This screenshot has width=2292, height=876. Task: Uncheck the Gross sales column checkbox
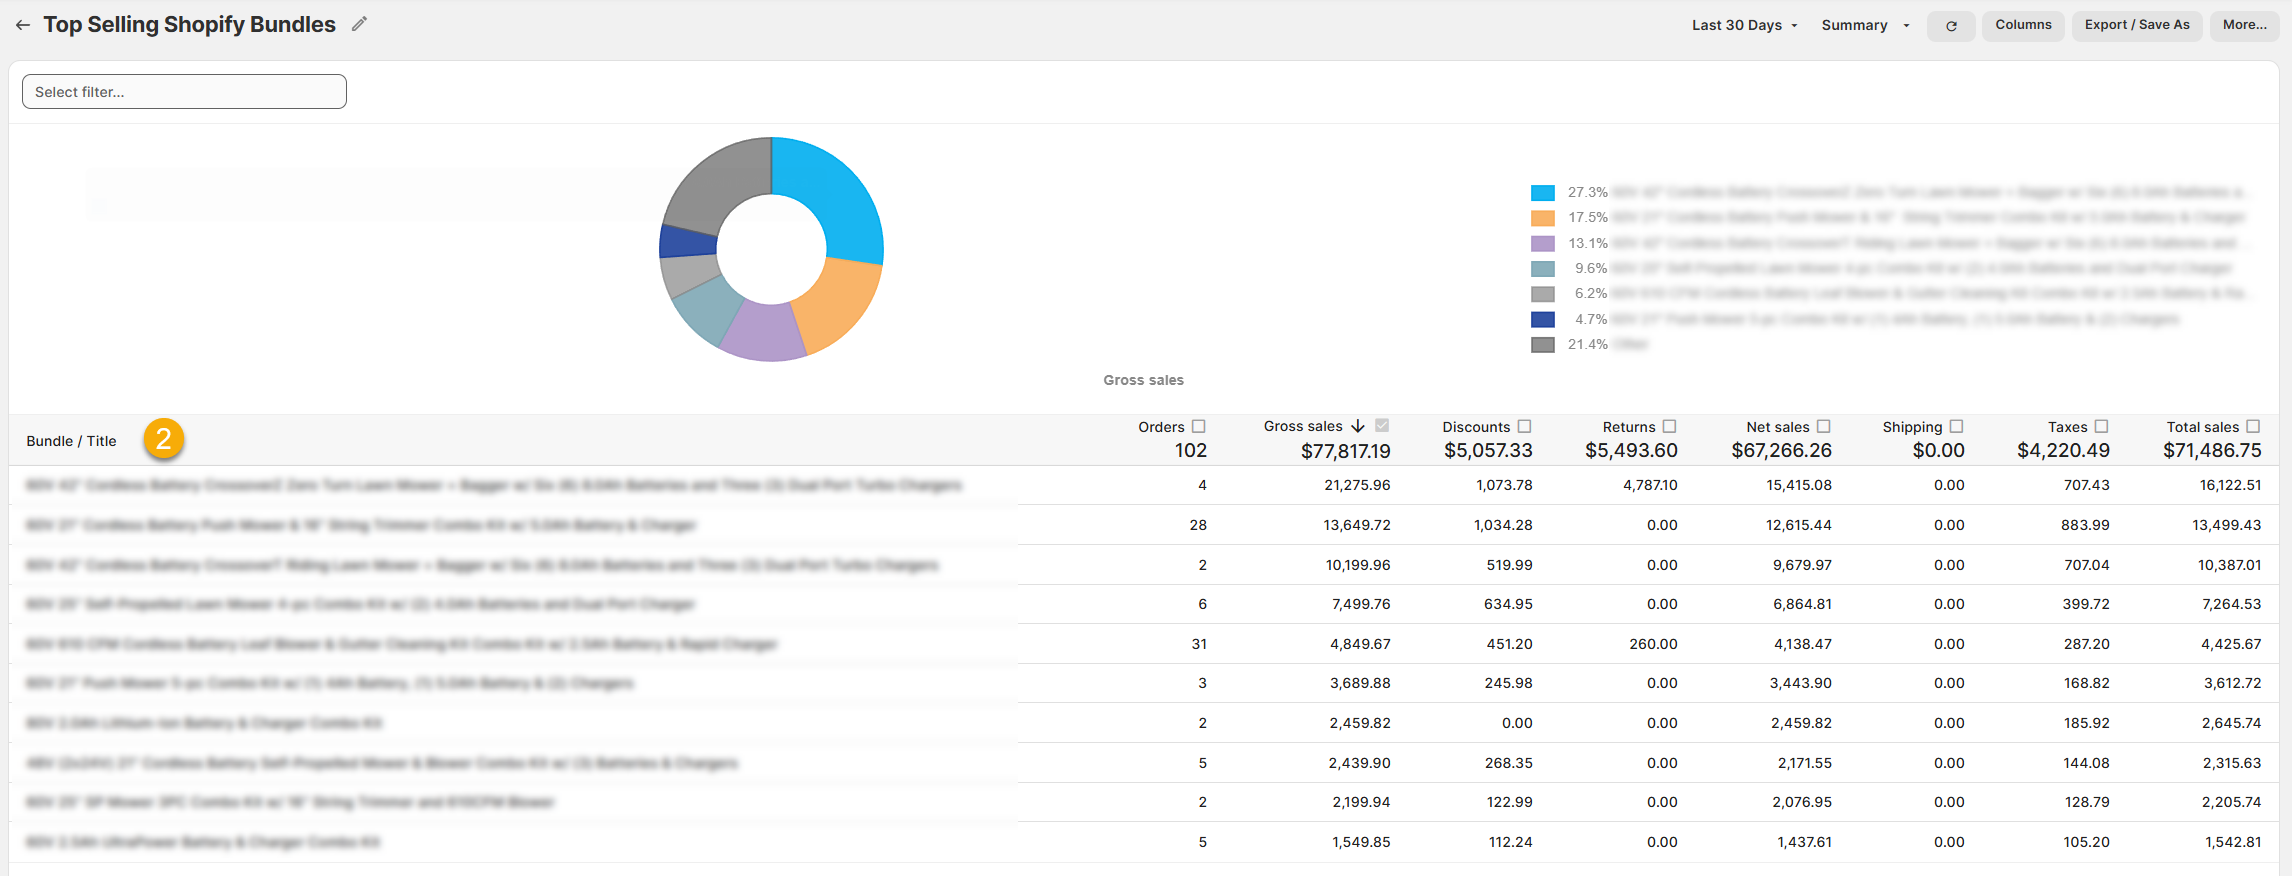[1382, 426]
